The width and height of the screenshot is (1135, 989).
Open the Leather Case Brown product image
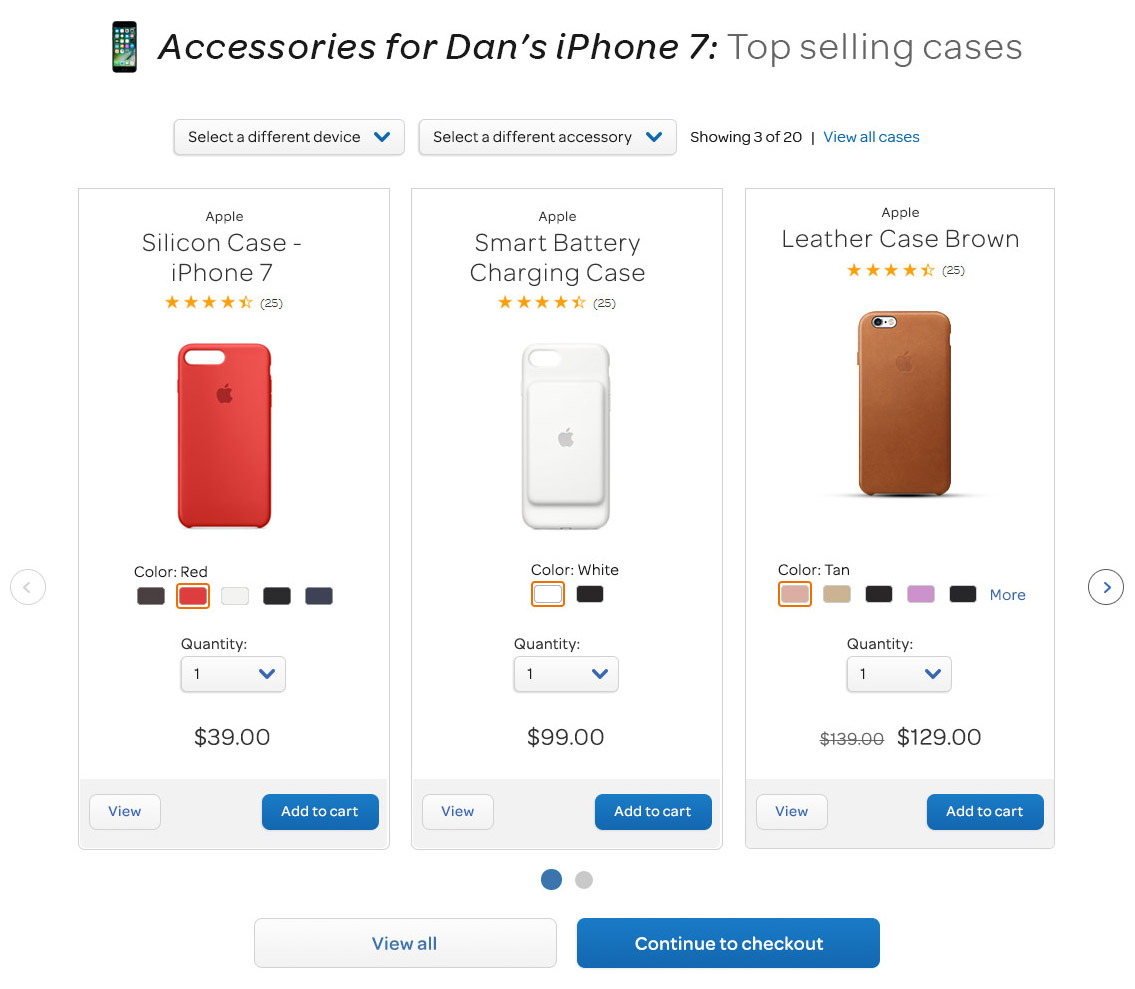904,404
